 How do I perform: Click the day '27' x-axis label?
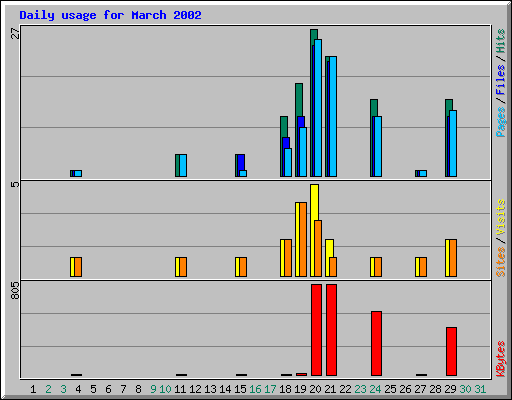tap(420, 389)
